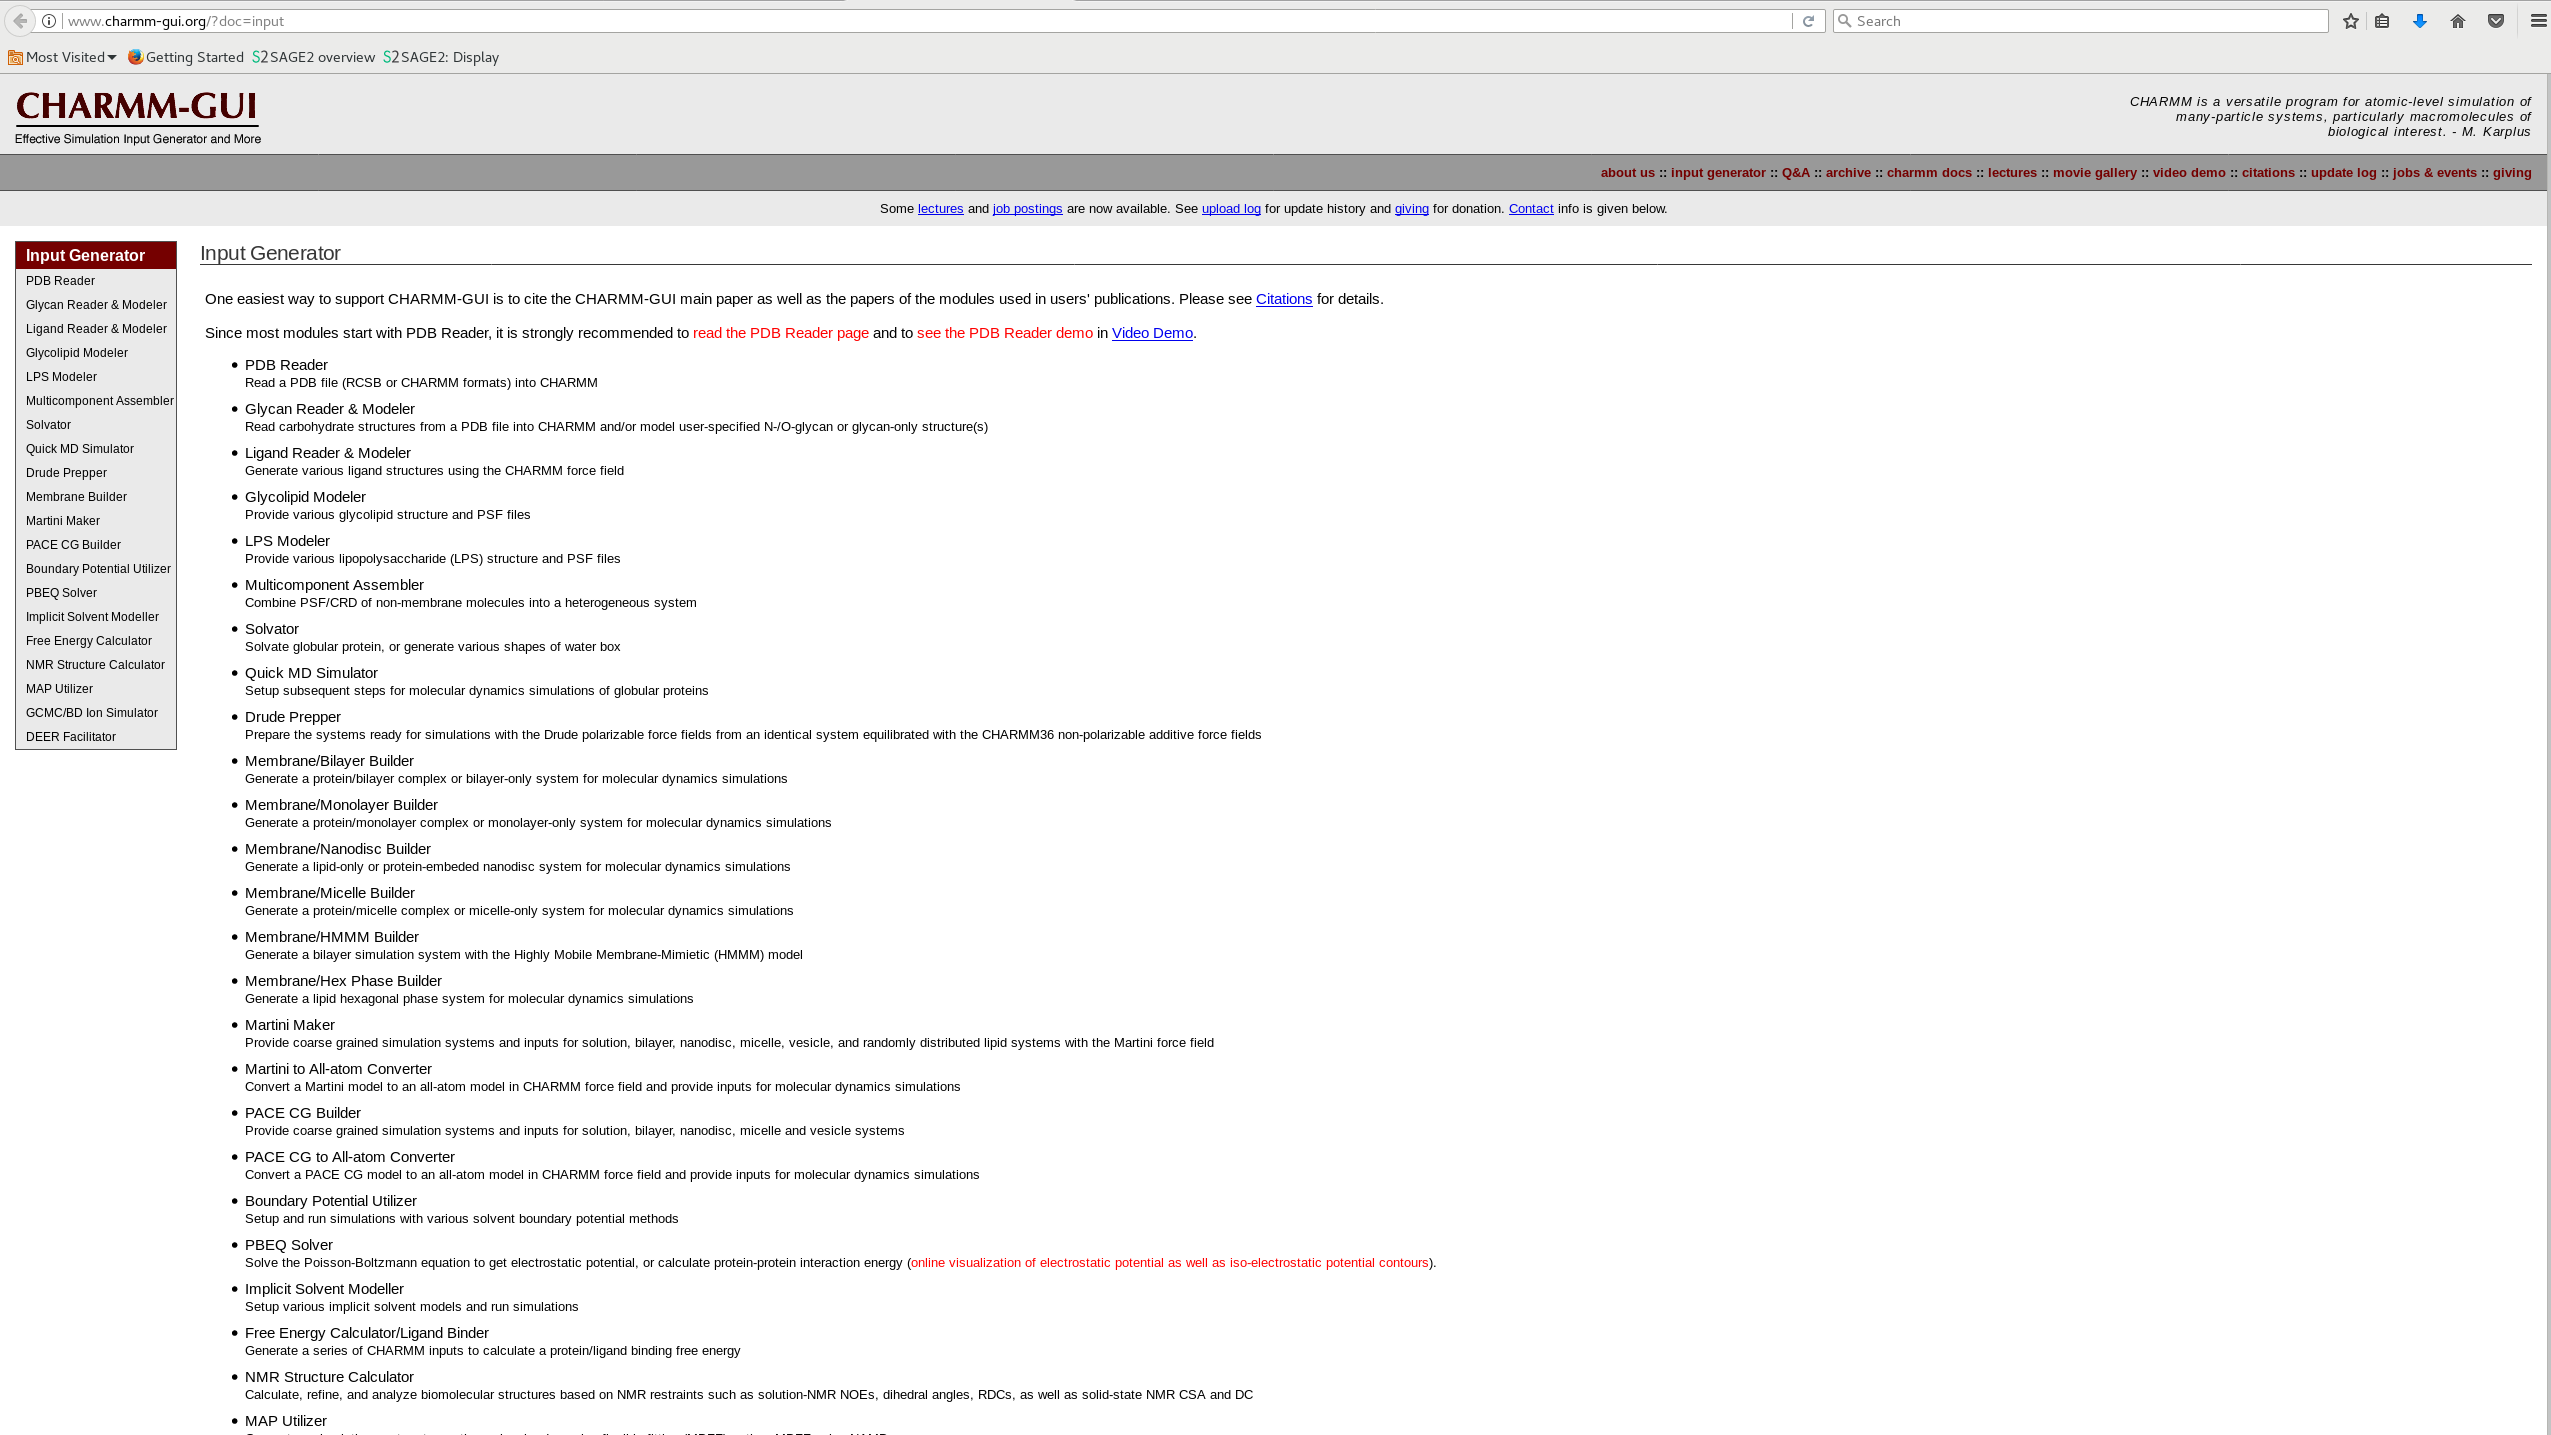Open the downloads arrow icon

[2420, 21]
